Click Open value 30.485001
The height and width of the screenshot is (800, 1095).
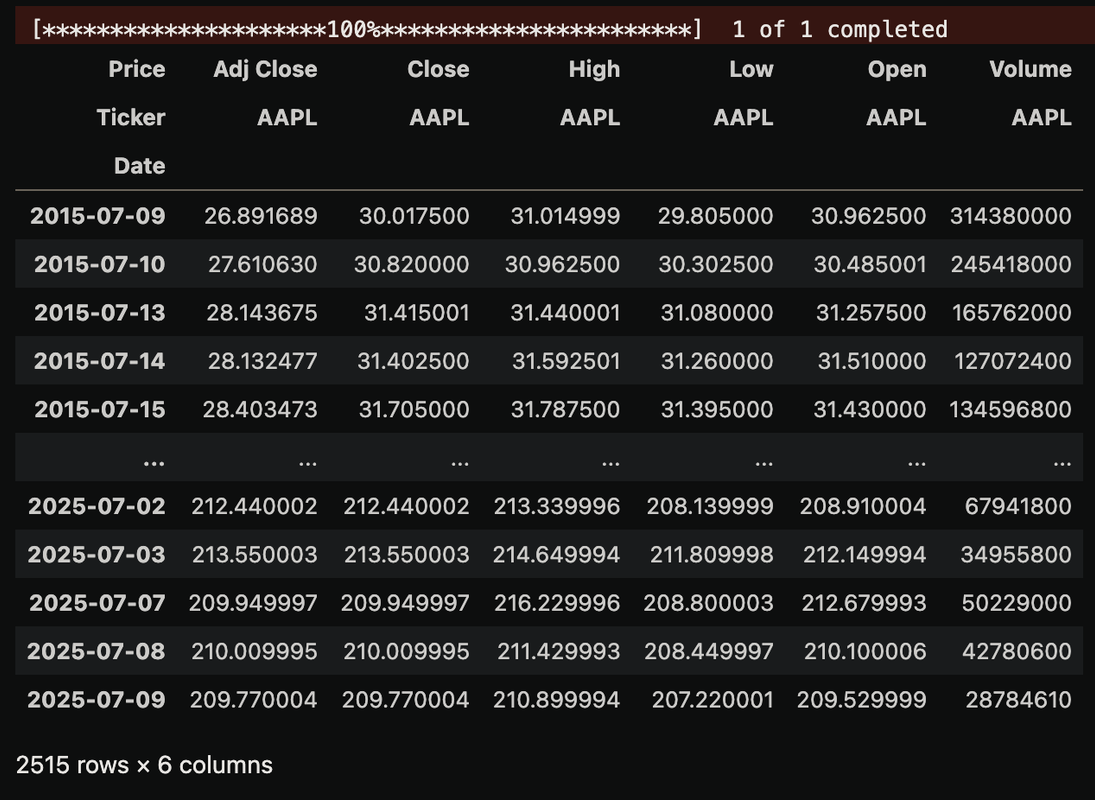tap(870, 264)
